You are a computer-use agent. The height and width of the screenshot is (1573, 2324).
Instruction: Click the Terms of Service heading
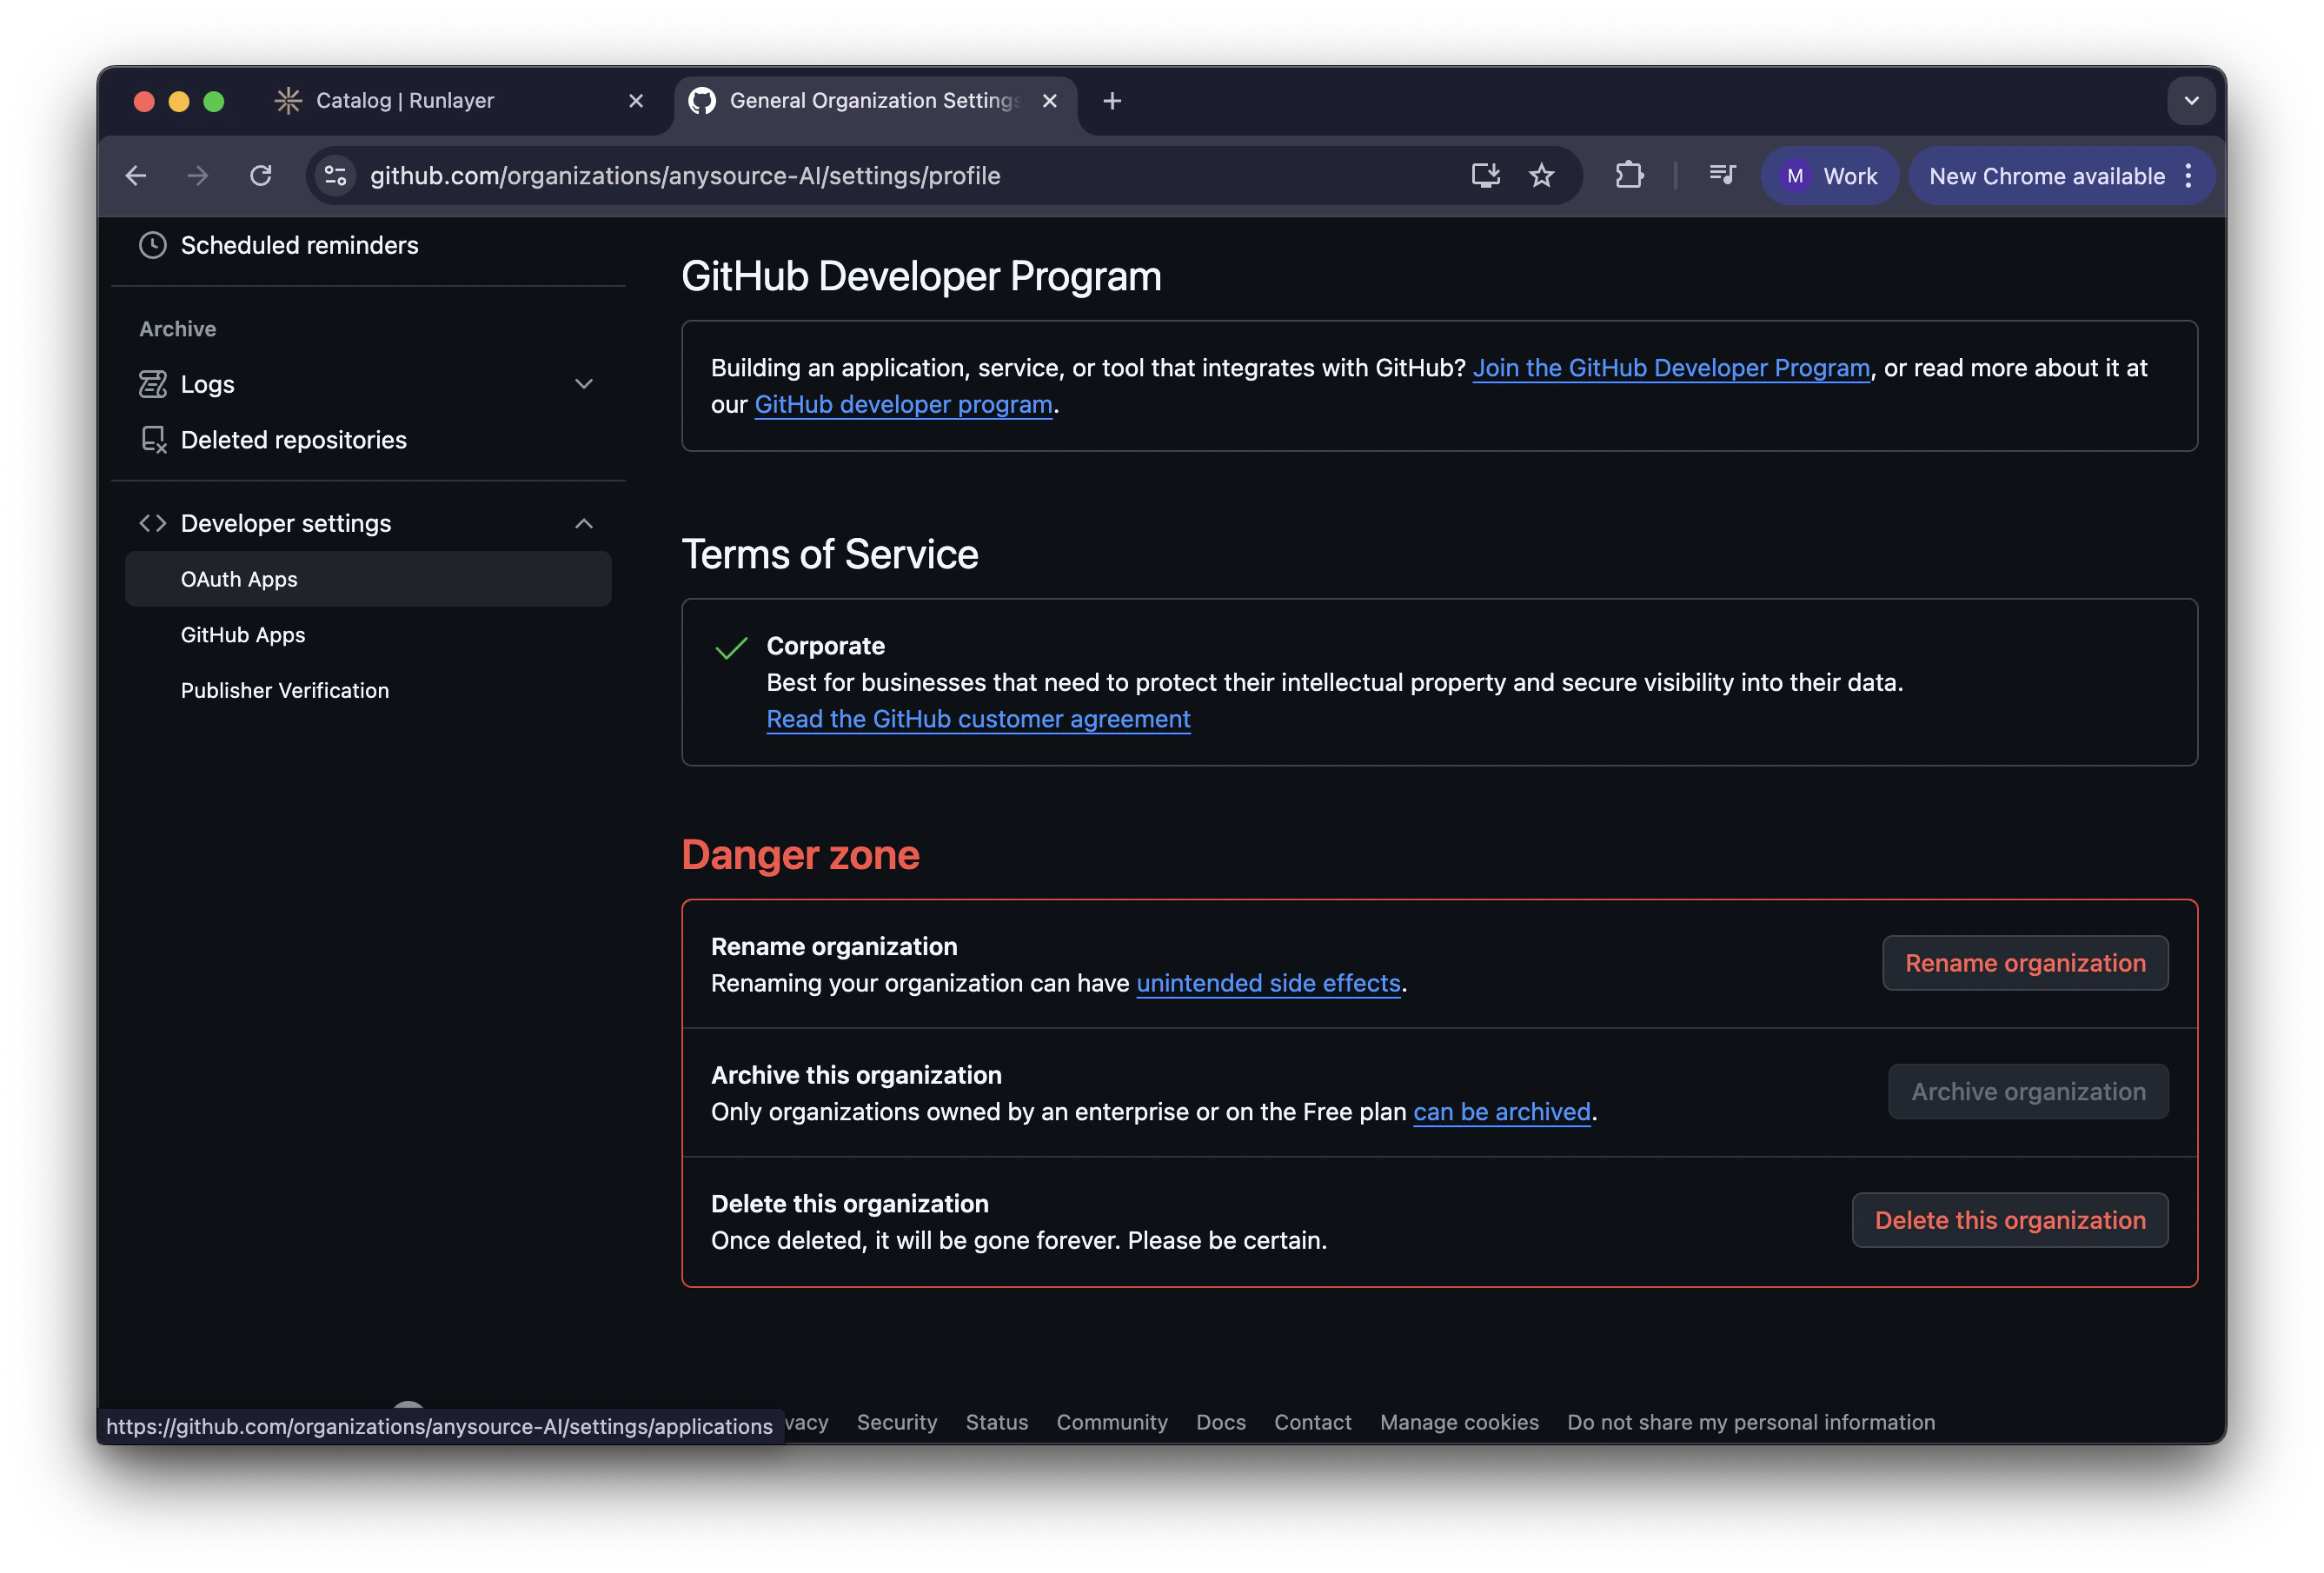click(830, 554)
